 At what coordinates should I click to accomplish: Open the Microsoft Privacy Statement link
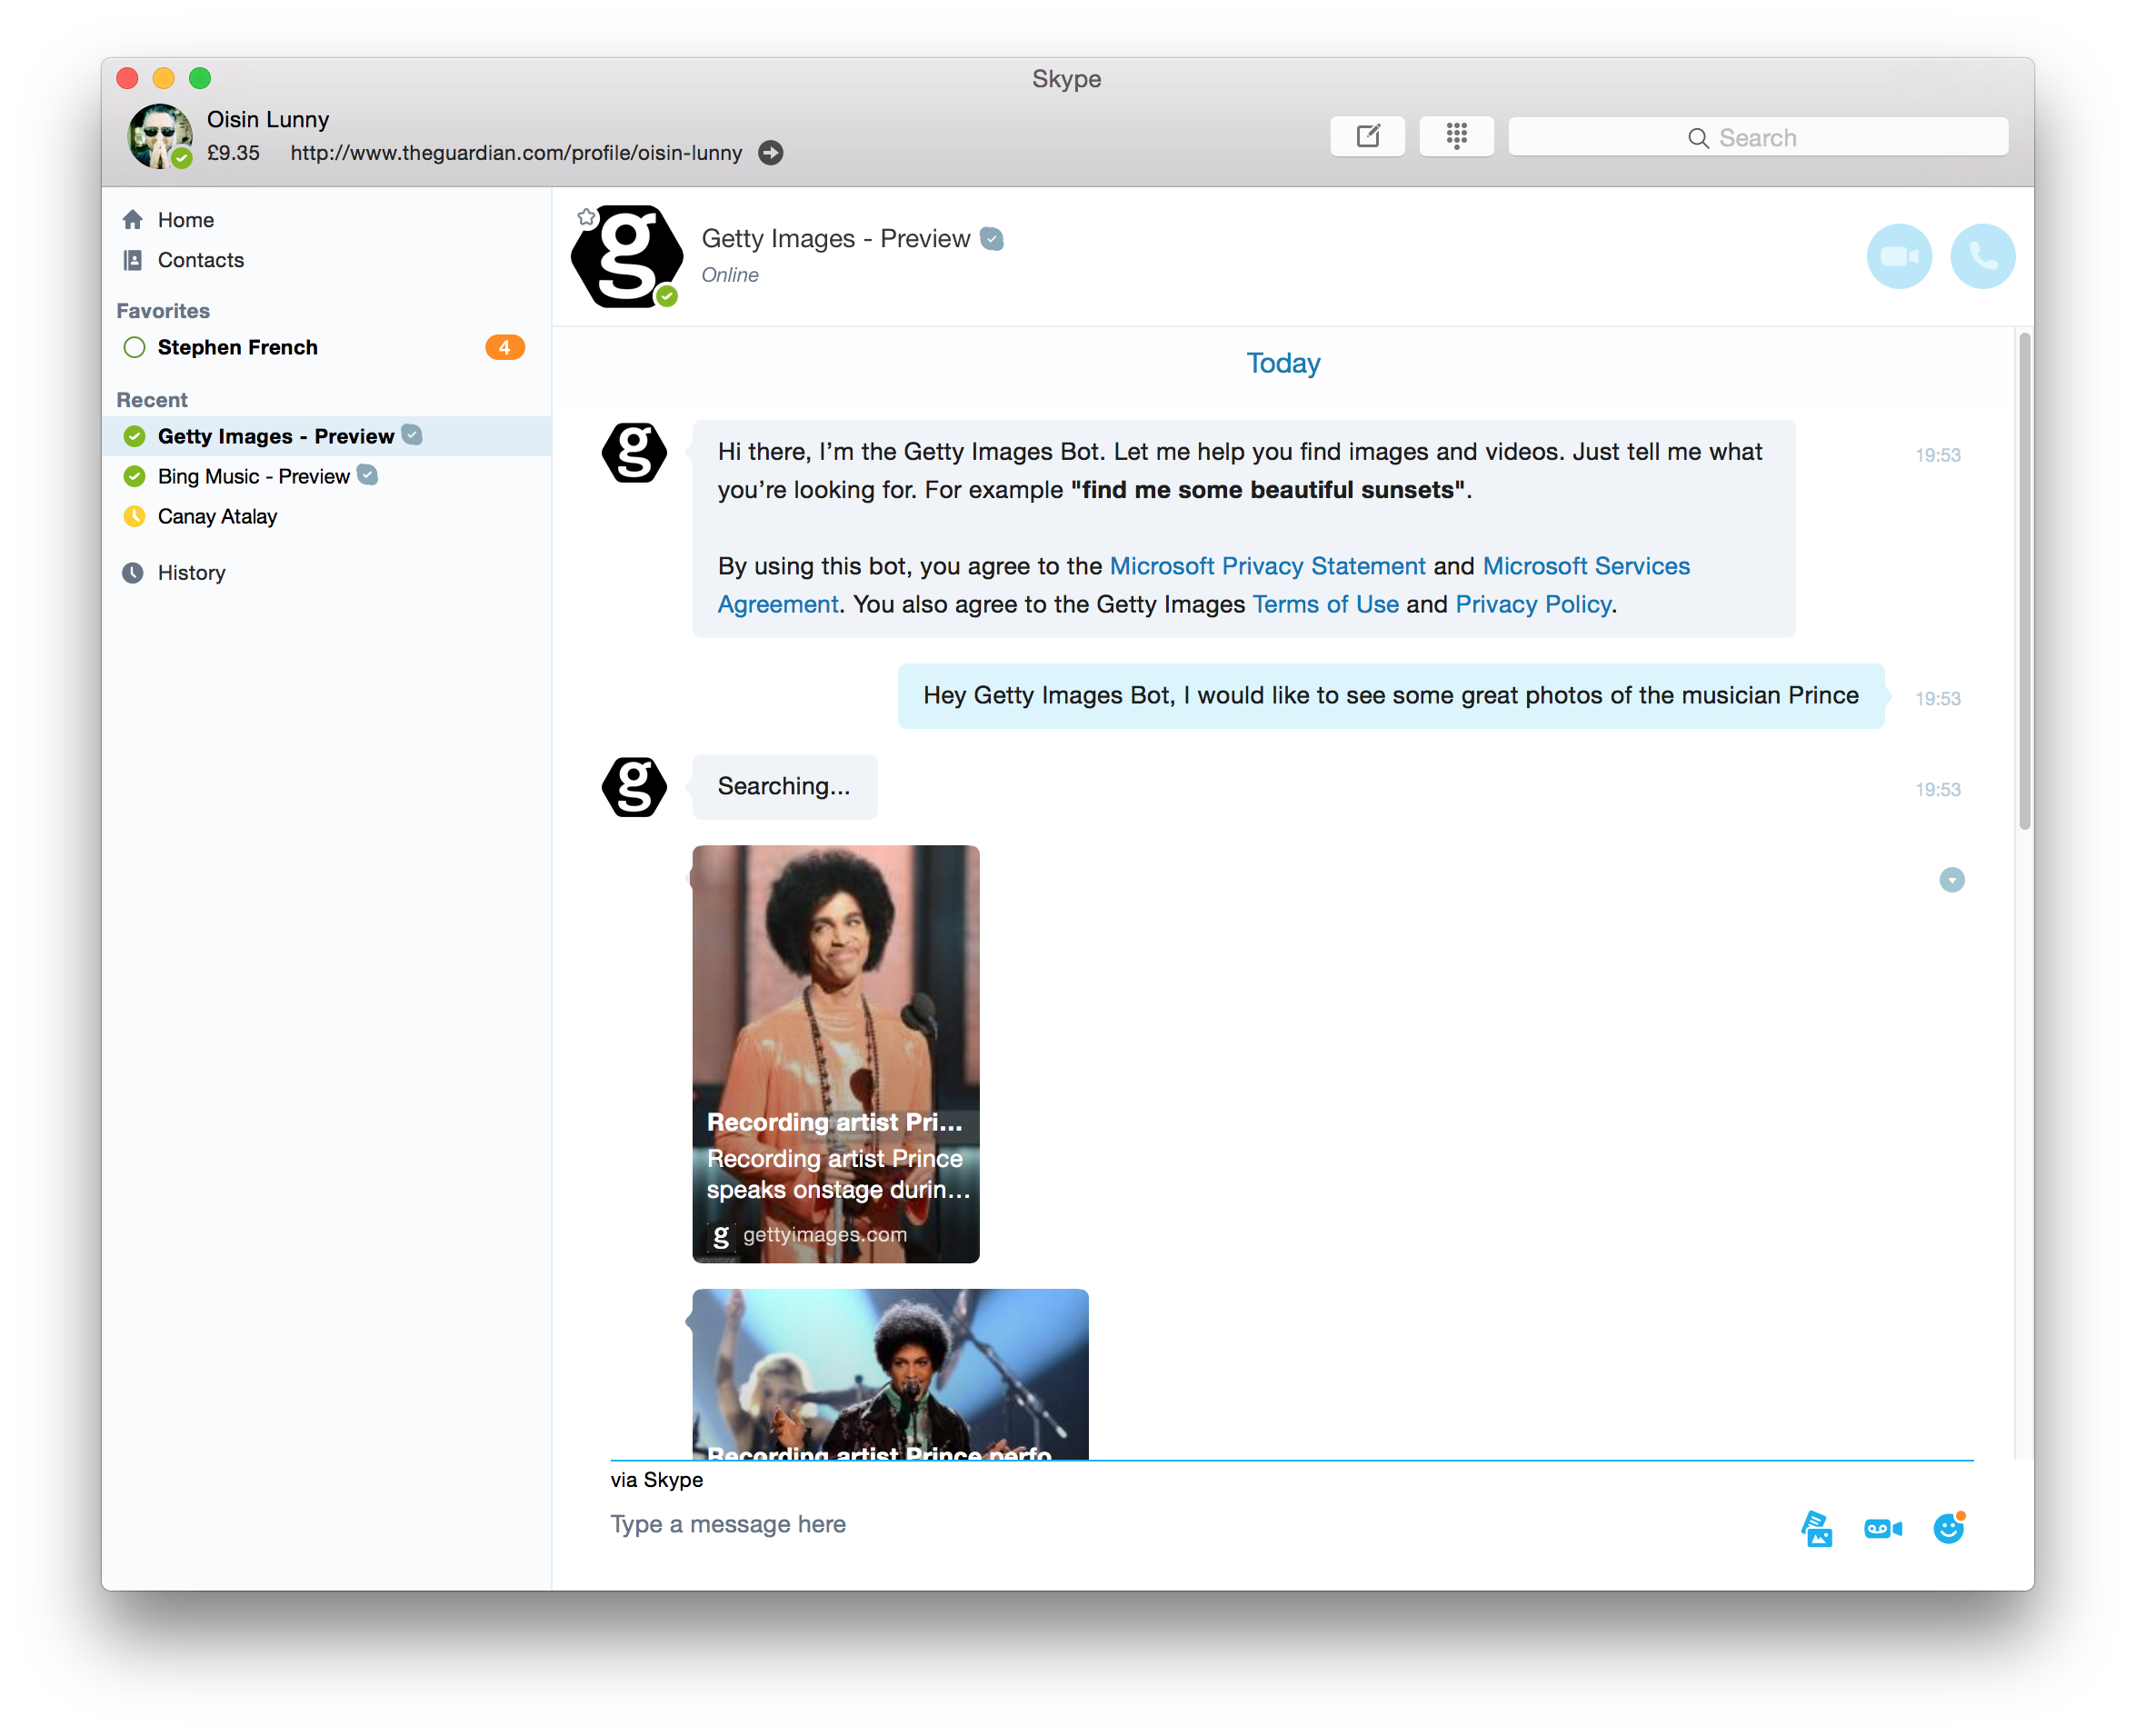tap(1267, 566)
